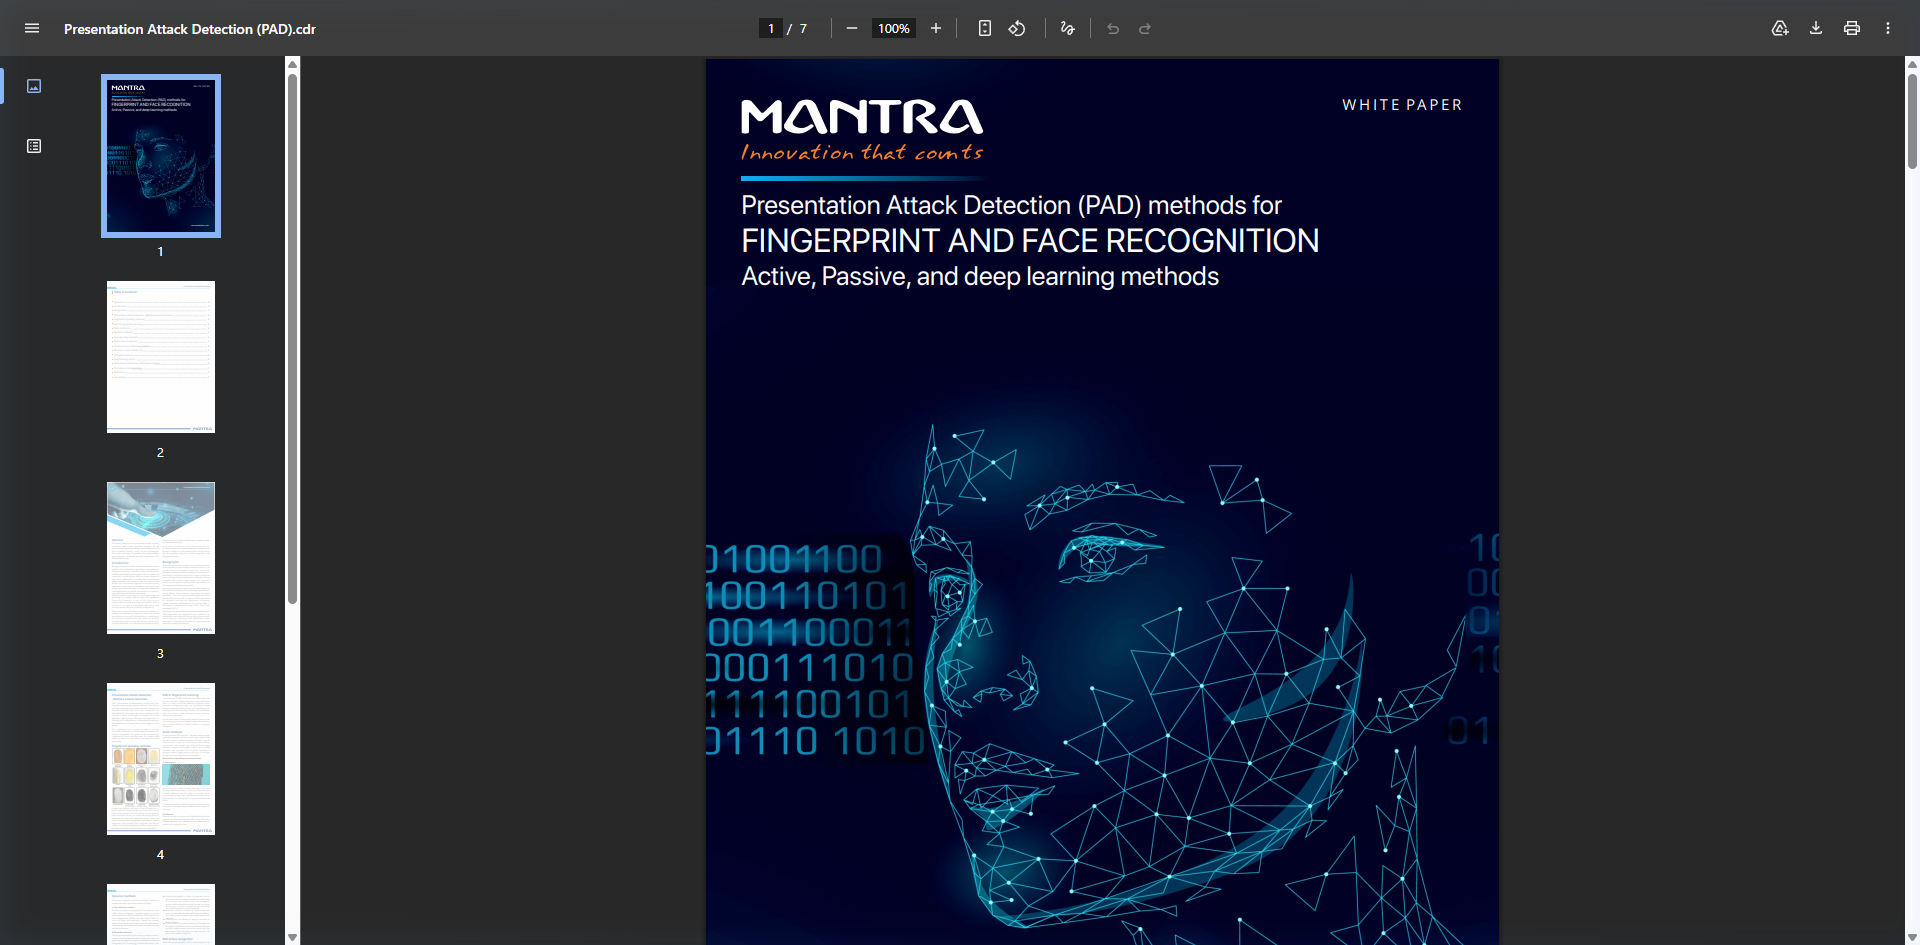This screenshot has height=945, width=1920.
Task: Click the undo arrow icon
Action: (1113, 28)
